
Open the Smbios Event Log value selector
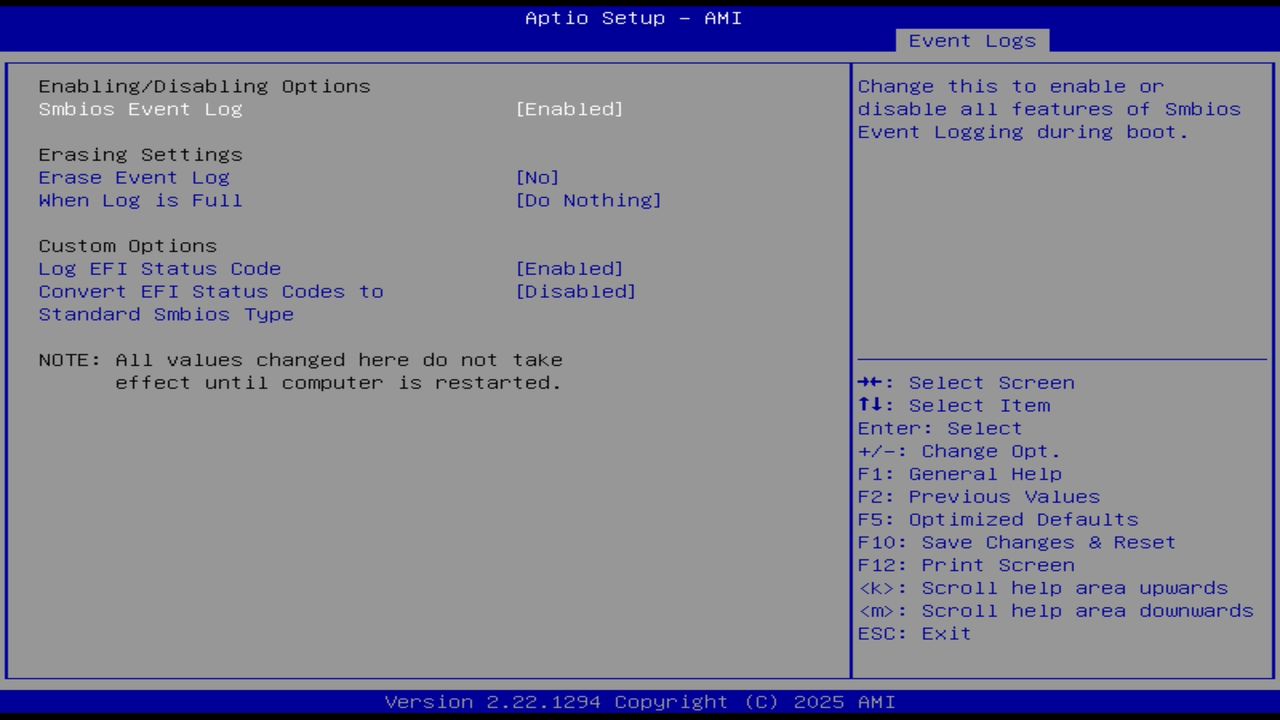click(x=569, y=109)
